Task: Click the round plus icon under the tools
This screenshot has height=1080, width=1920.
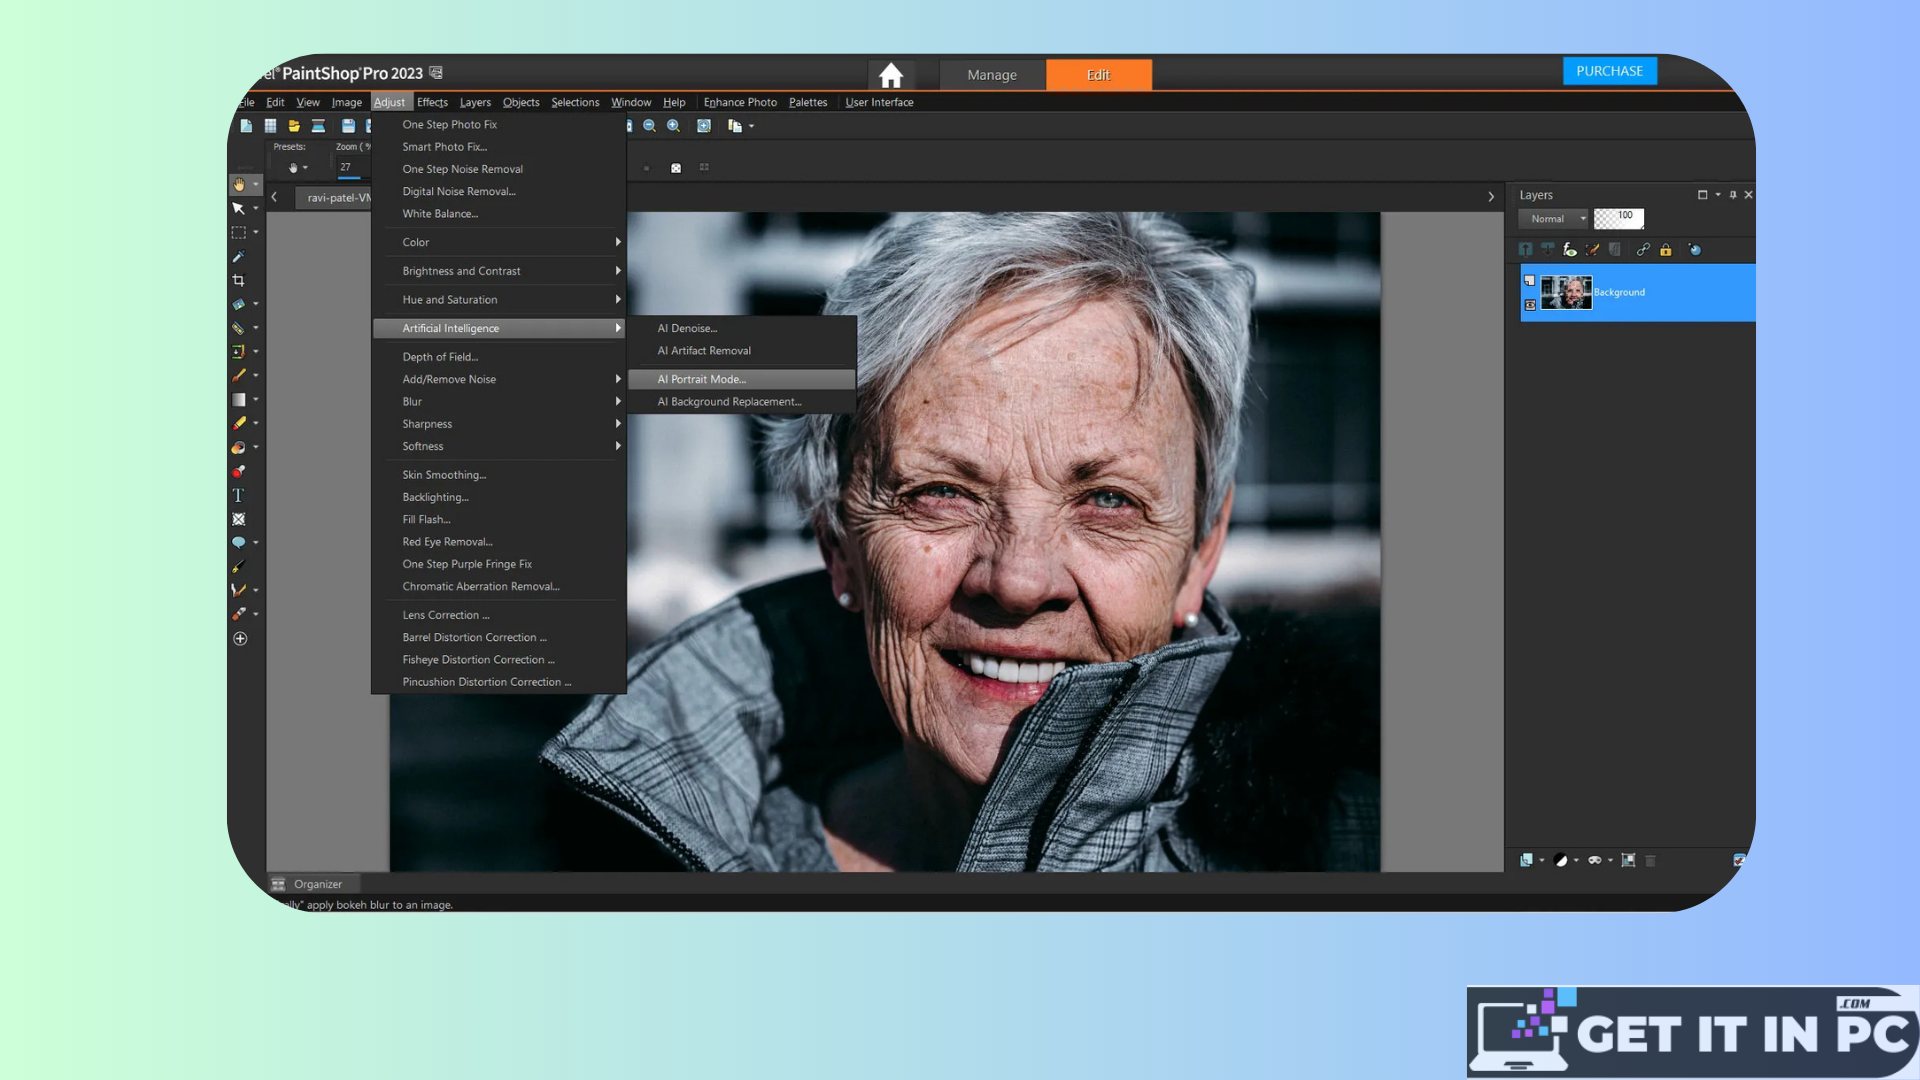Action: tap(240, 639)
